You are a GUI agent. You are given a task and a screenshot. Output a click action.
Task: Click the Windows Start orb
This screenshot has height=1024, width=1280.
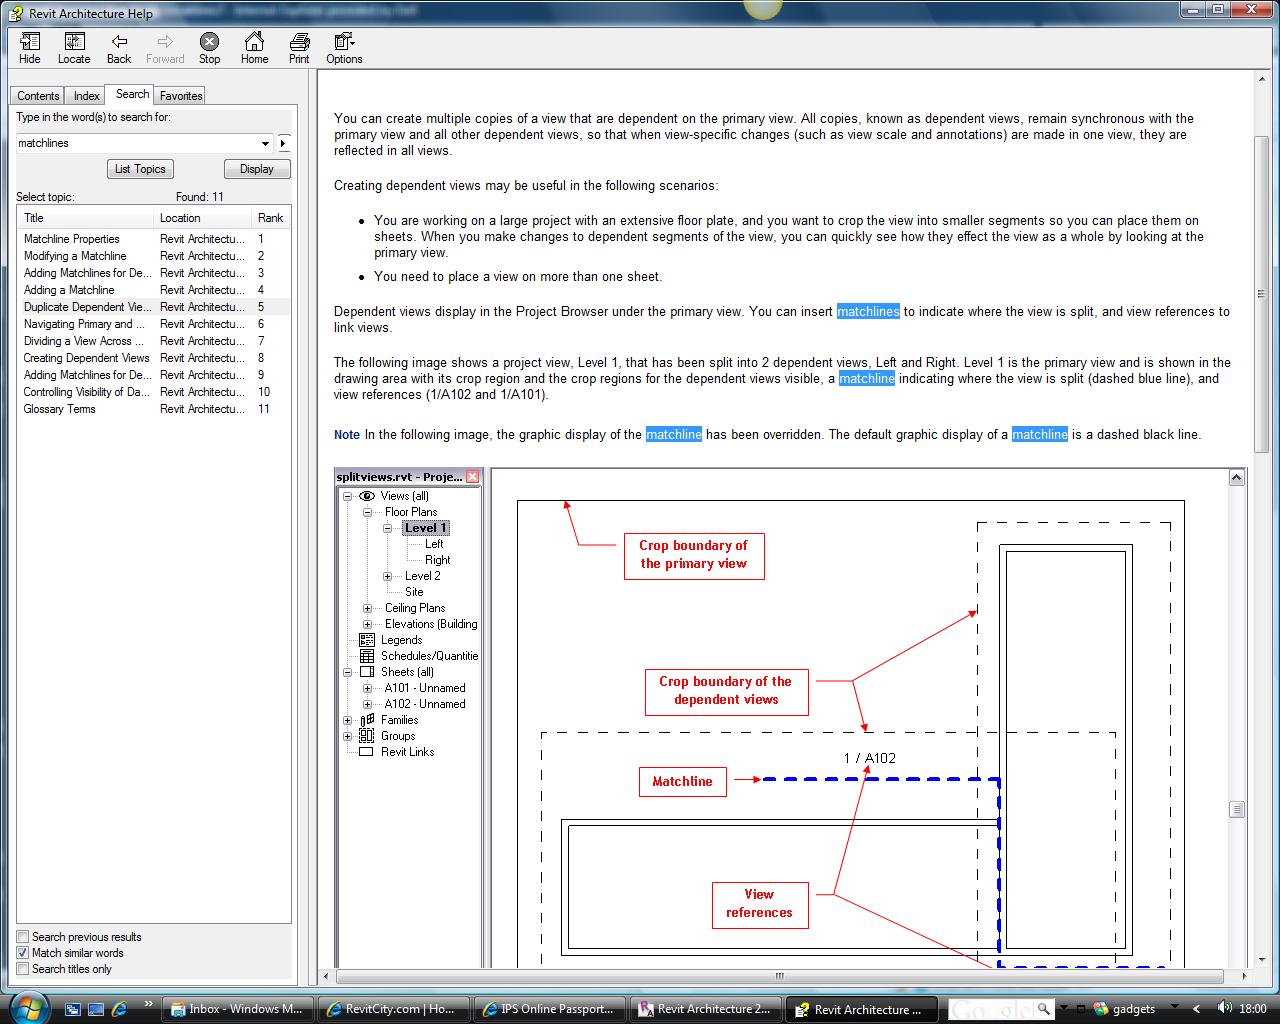27,1006
